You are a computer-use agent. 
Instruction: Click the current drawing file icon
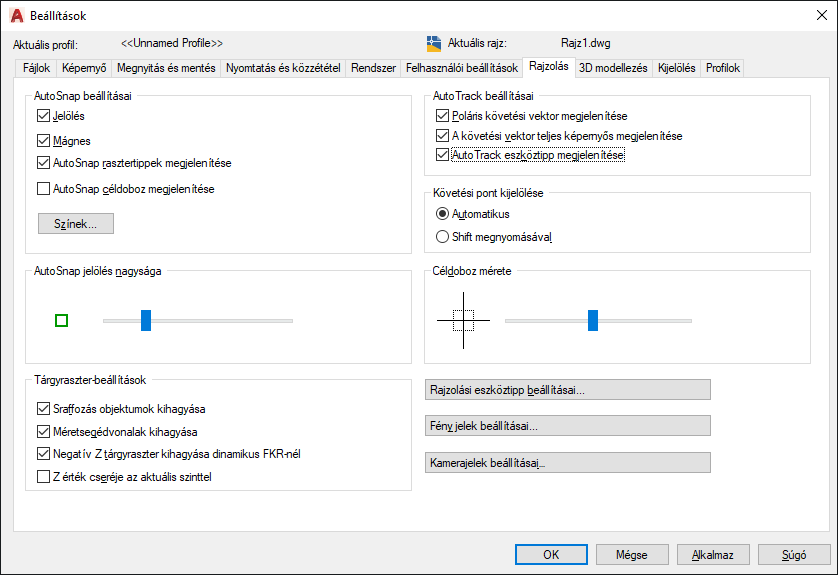coord(434,43)
